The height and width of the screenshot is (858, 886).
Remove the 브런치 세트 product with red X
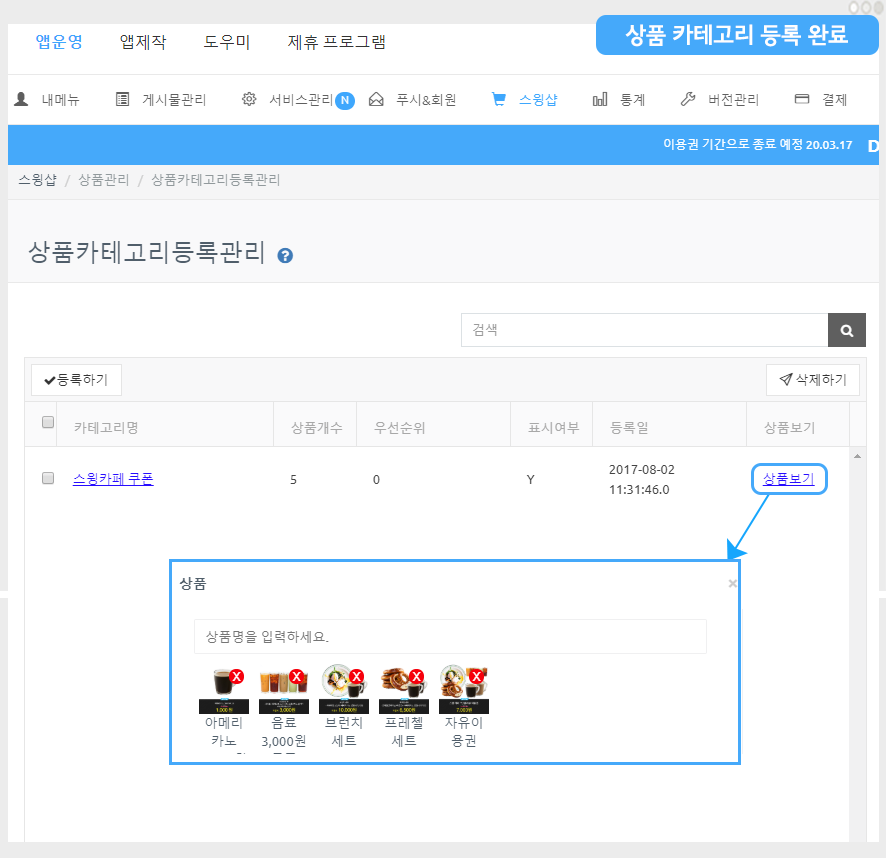point(356,677)
